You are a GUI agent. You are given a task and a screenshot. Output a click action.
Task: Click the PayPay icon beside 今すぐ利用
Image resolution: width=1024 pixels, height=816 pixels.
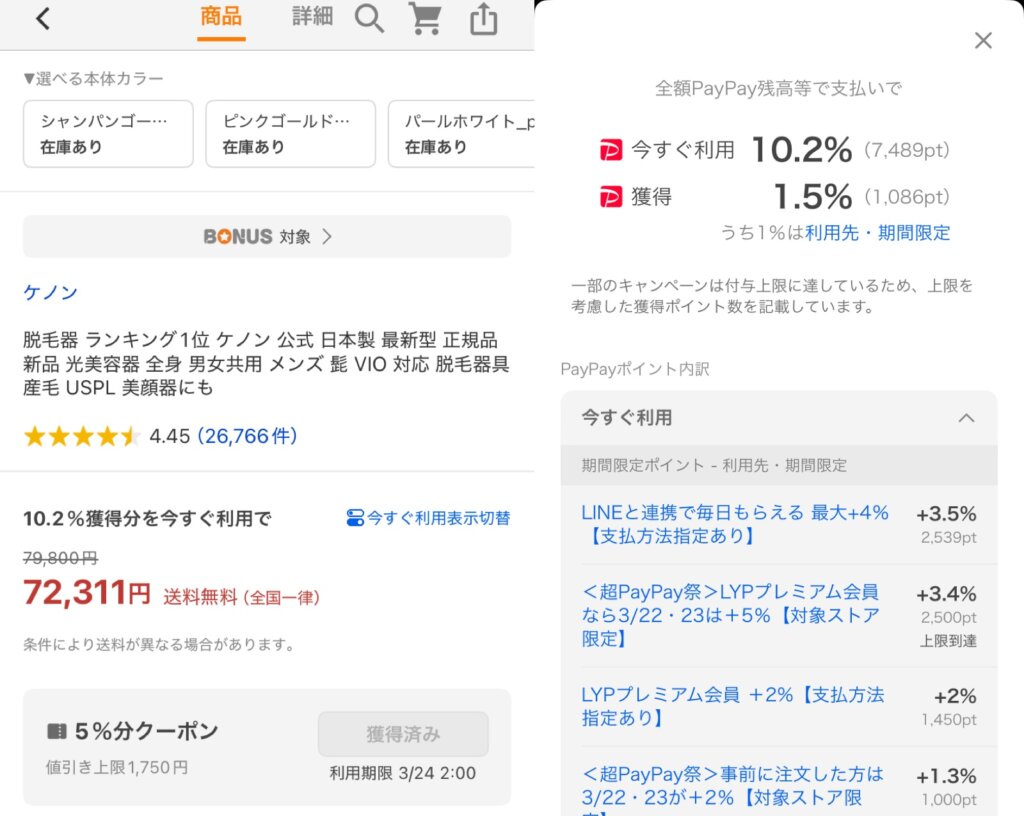point(611,150)
